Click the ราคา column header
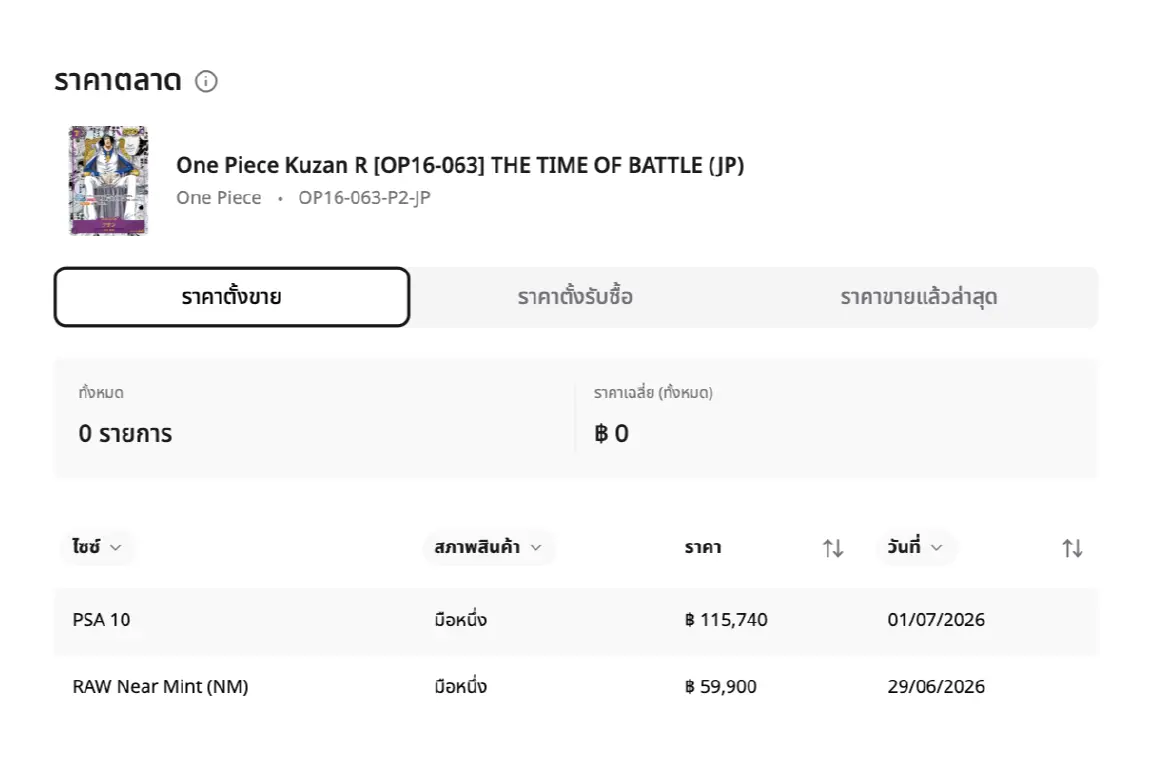The height and width of the screenshot is (778, 1167). (x=703, y=548)
